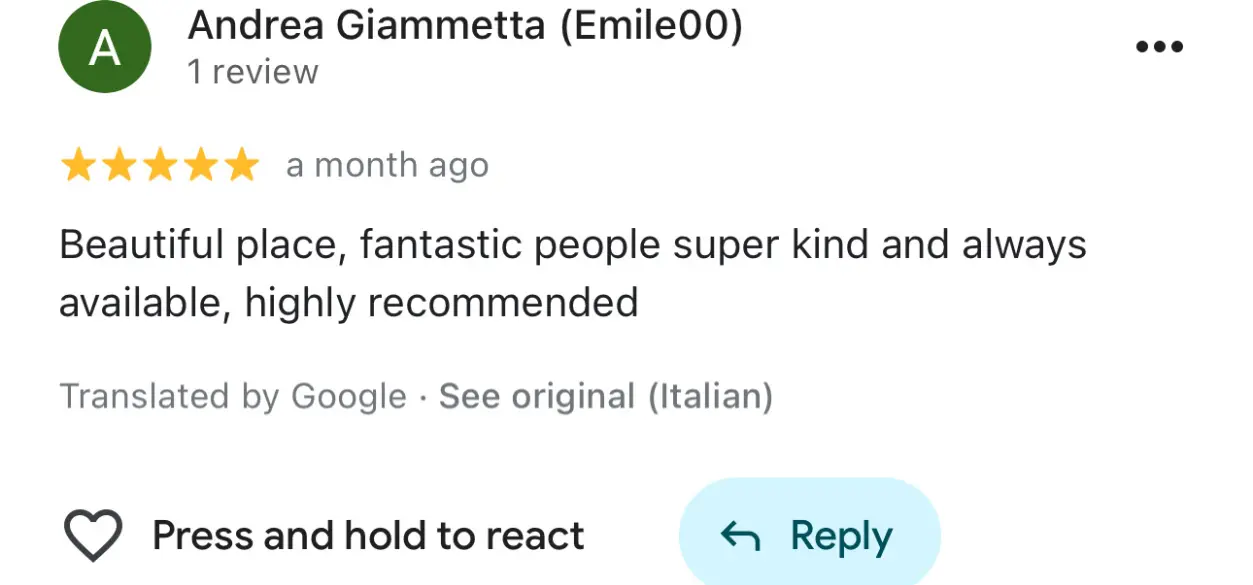This screenshot has width=1253, height=585.
Task: Click the reply arrow icon
Action: tap(740, 537)
